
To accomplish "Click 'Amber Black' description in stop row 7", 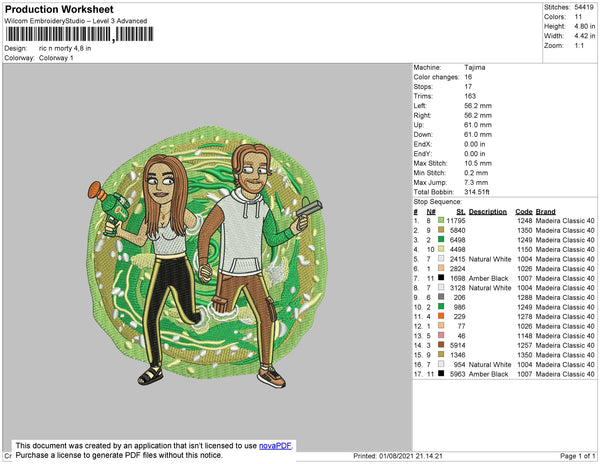I will pos(489,278).
